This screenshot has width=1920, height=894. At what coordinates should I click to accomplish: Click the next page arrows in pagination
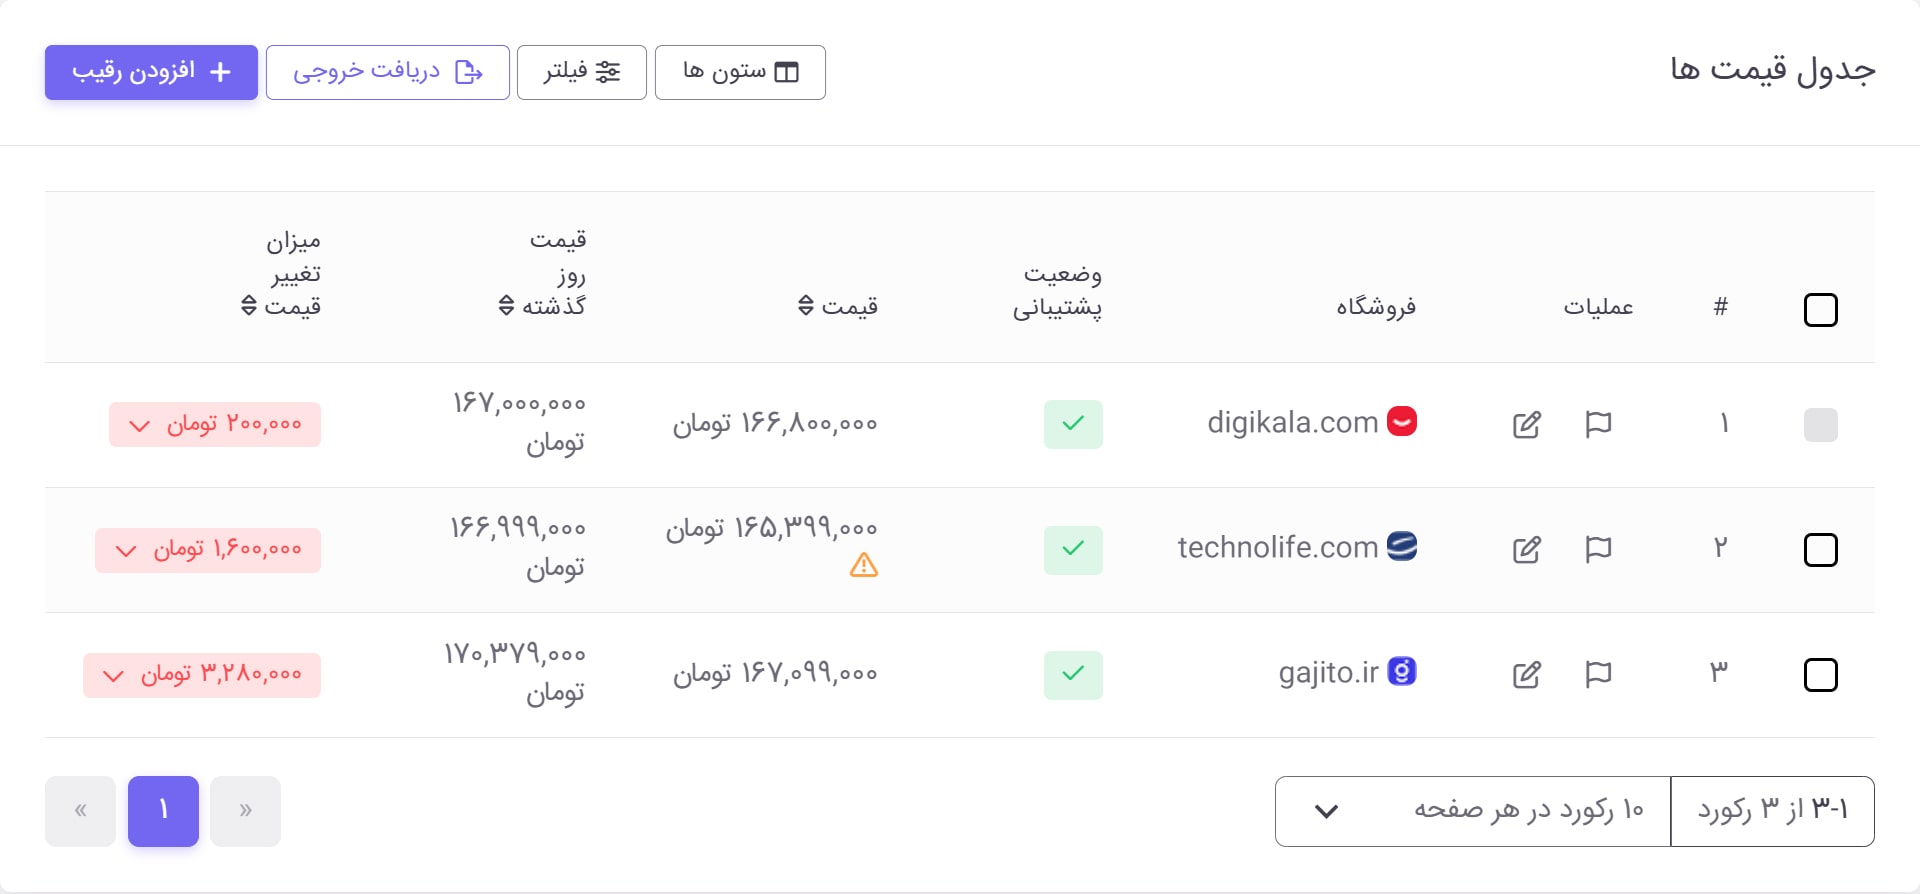(x=245, y=811)
